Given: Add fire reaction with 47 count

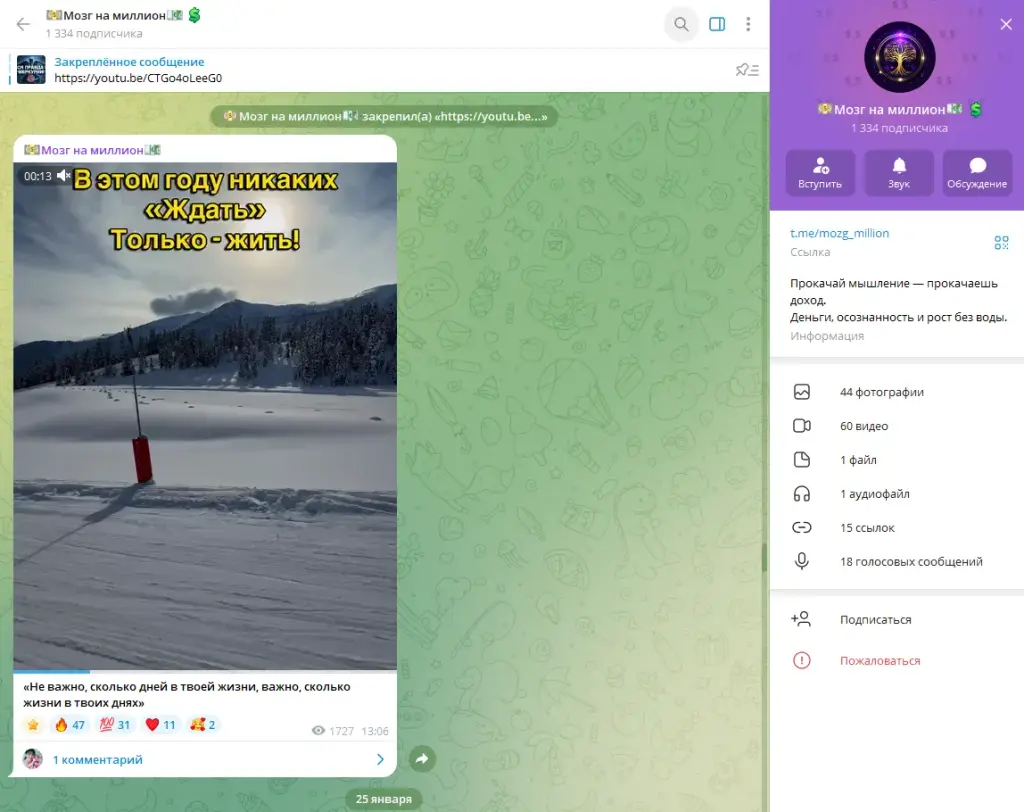Looking at the screenshot, I should 70,724.
